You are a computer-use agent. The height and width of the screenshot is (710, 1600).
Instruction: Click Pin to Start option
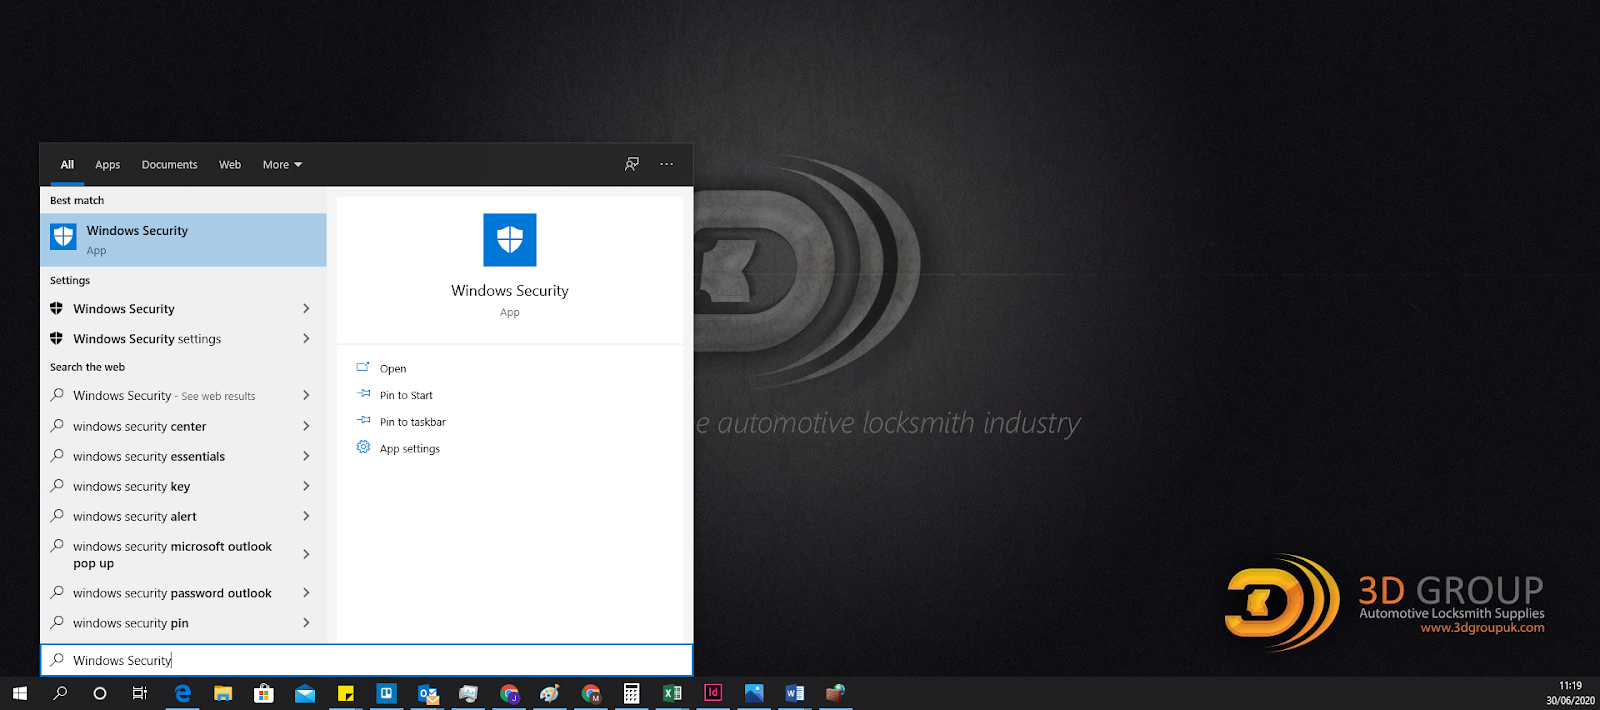[406, 395]
